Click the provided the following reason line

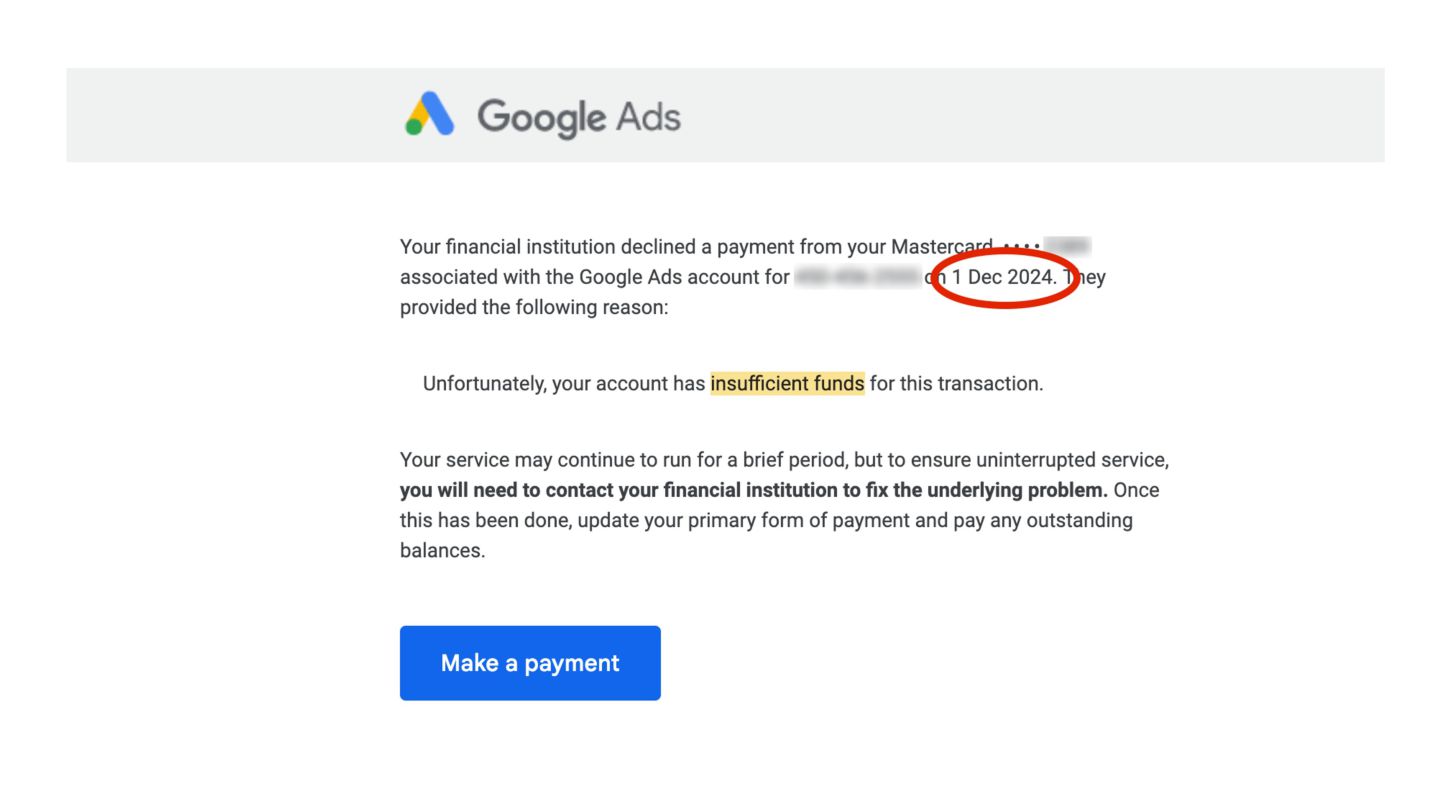click(x=534, y=307)
